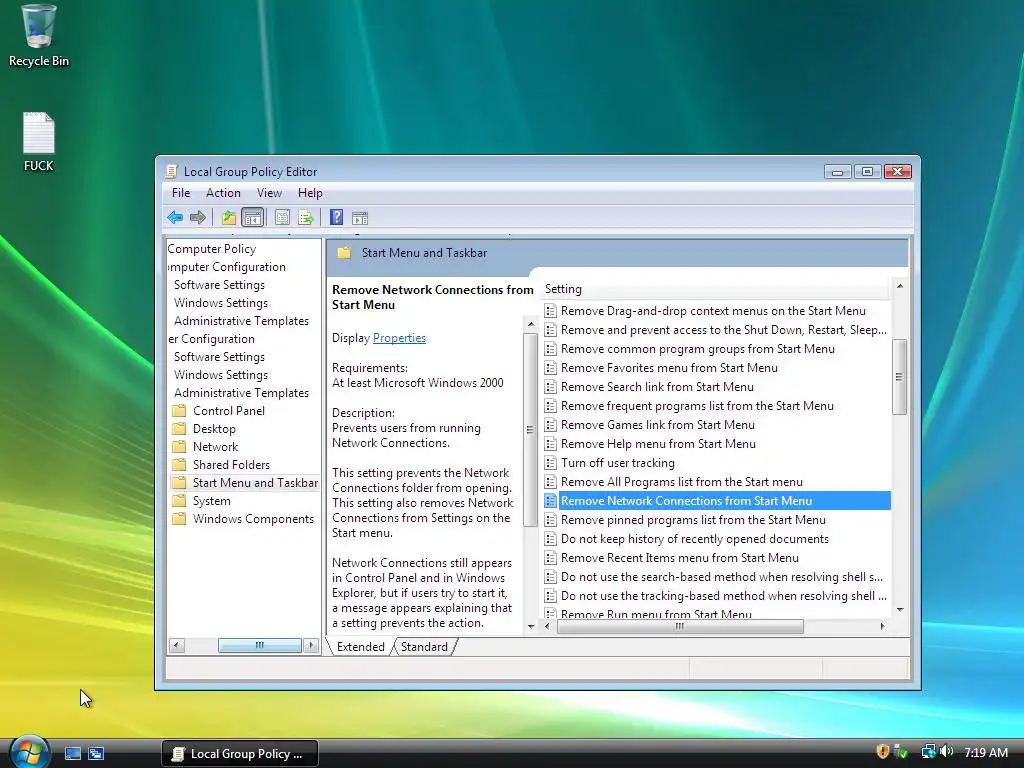Image resolution: width=1024 pixels, height=768 pixels.
Task: Click the Setting column header
Action: tap(715, 289)
